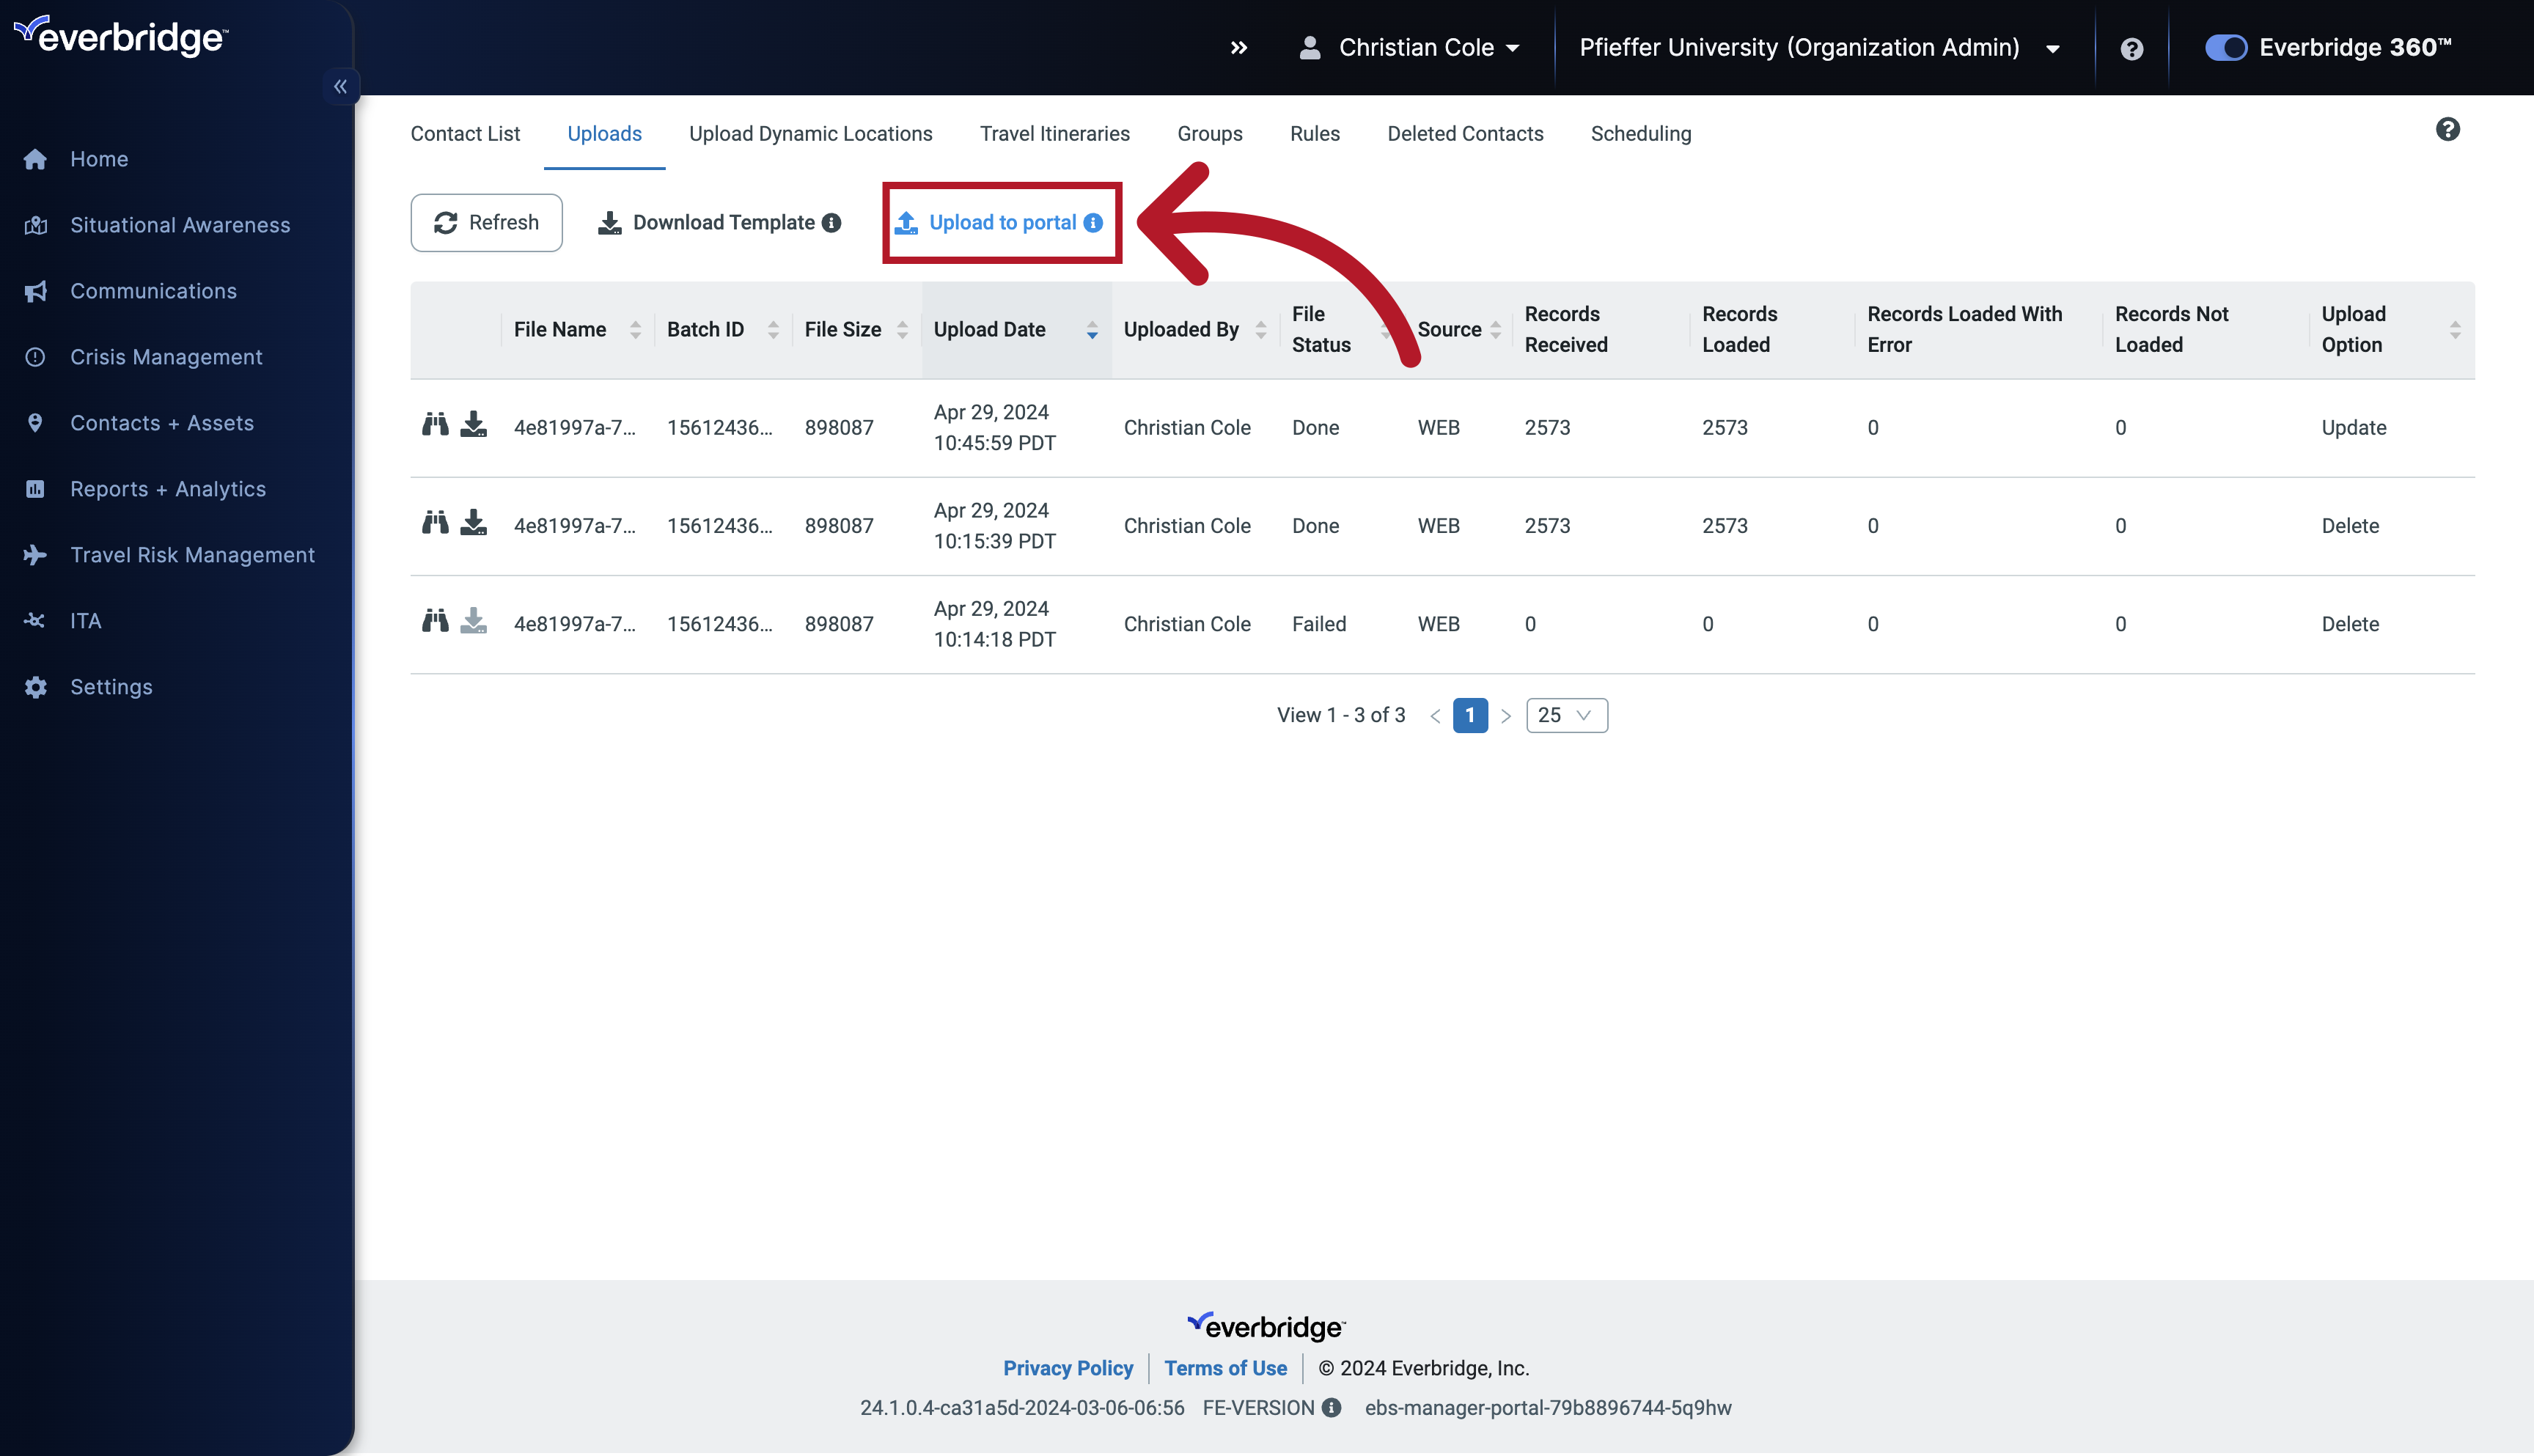Switch to the Contact List tab
Viewport: 2534px width, 1456px height.
click(465, 132)
